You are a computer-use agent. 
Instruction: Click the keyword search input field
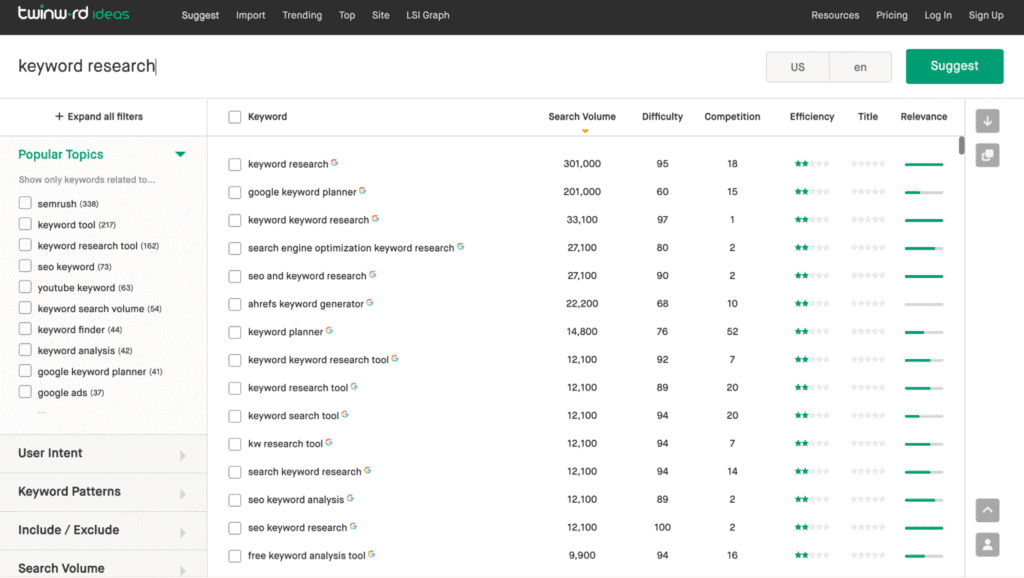coord(380,67)
